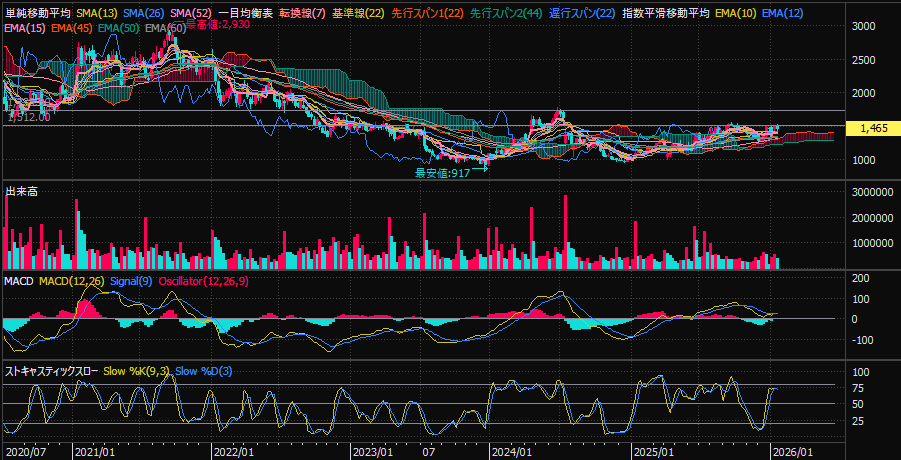
Task: Select the Slow %D(3) stochastic label
Action: point(203,372)
